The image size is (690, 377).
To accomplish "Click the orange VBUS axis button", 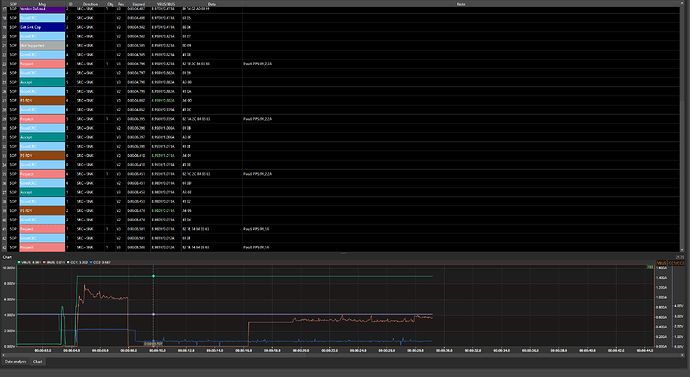I will tap(661, 263).
